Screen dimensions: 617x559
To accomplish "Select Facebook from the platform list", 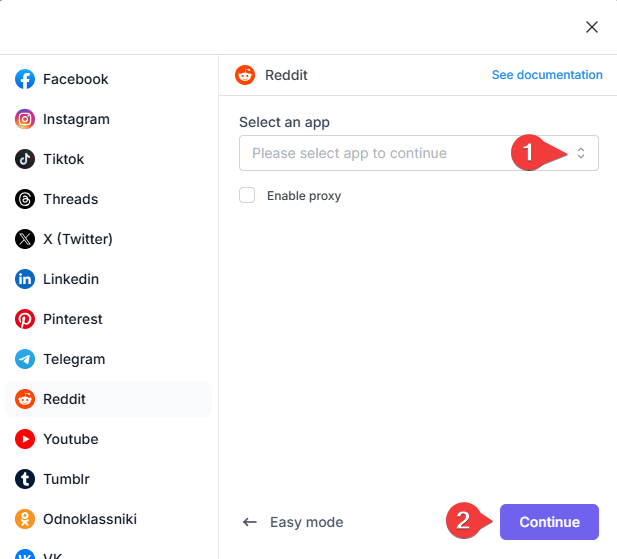I will (x=108, y=79).
